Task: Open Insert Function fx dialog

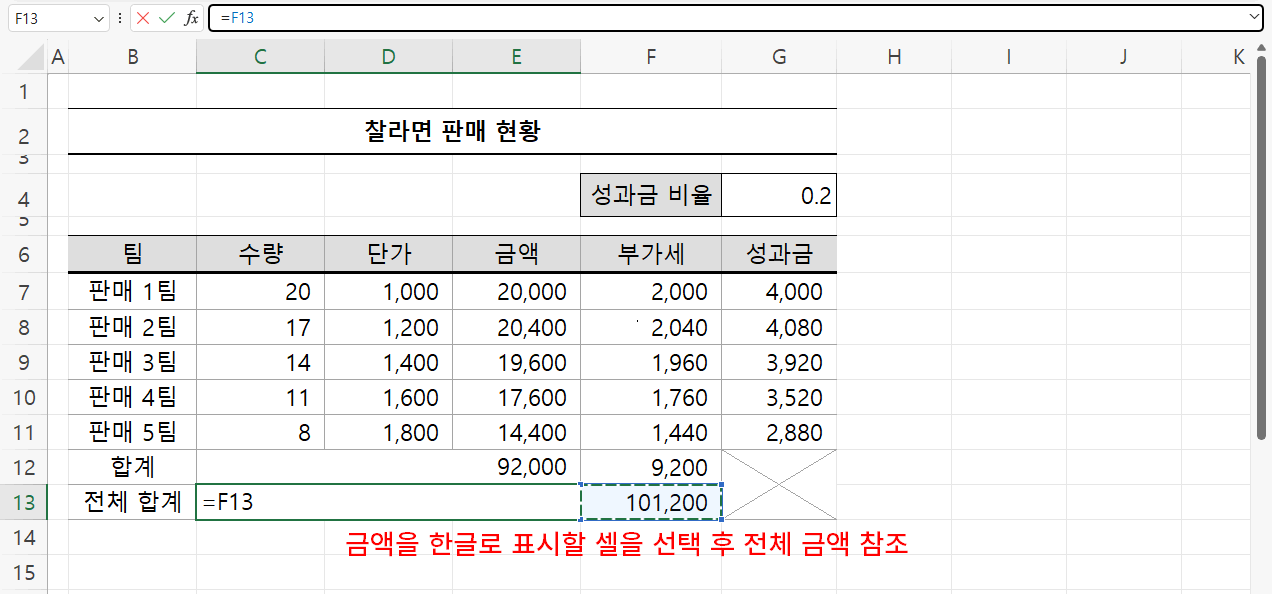Action: click(191, 18)
